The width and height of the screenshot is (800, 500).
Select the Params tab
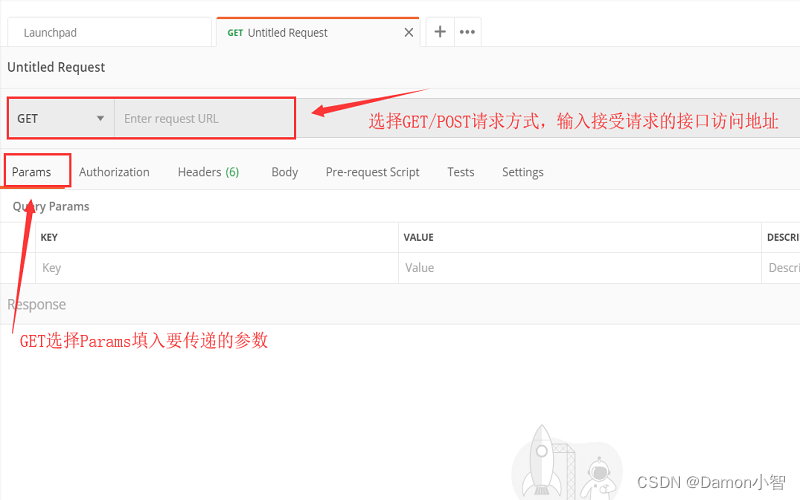pos(32,172)
